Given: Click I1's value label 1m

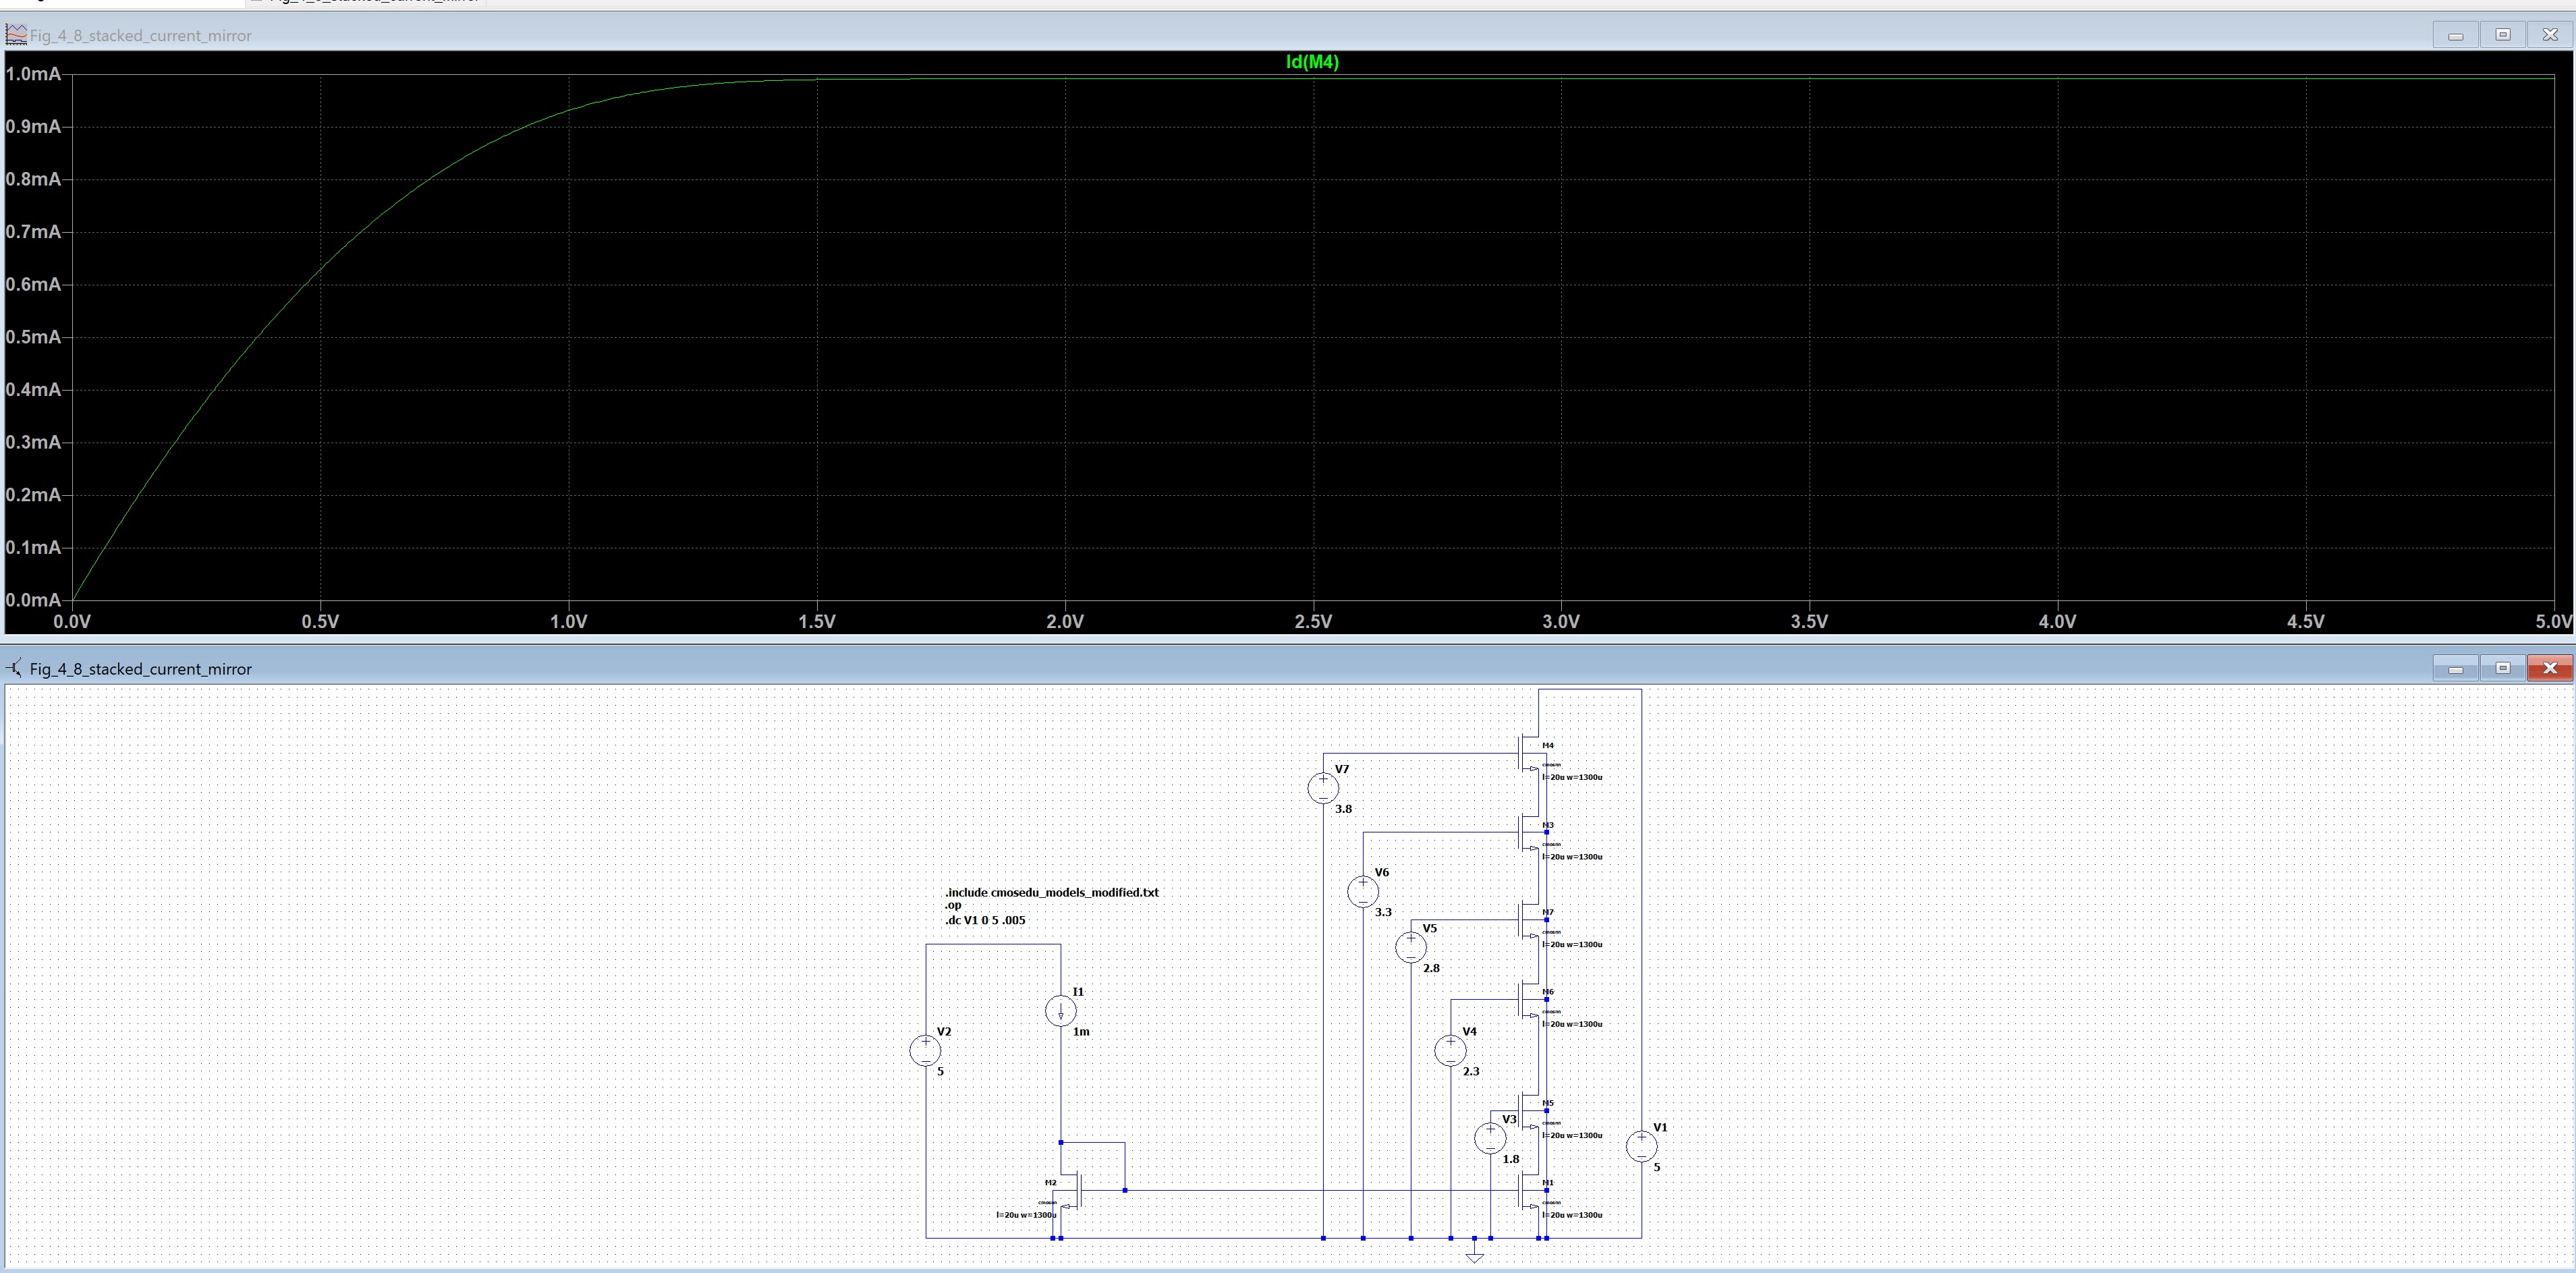Looking at the screenshot, I should click(x=1081, y=1031).
